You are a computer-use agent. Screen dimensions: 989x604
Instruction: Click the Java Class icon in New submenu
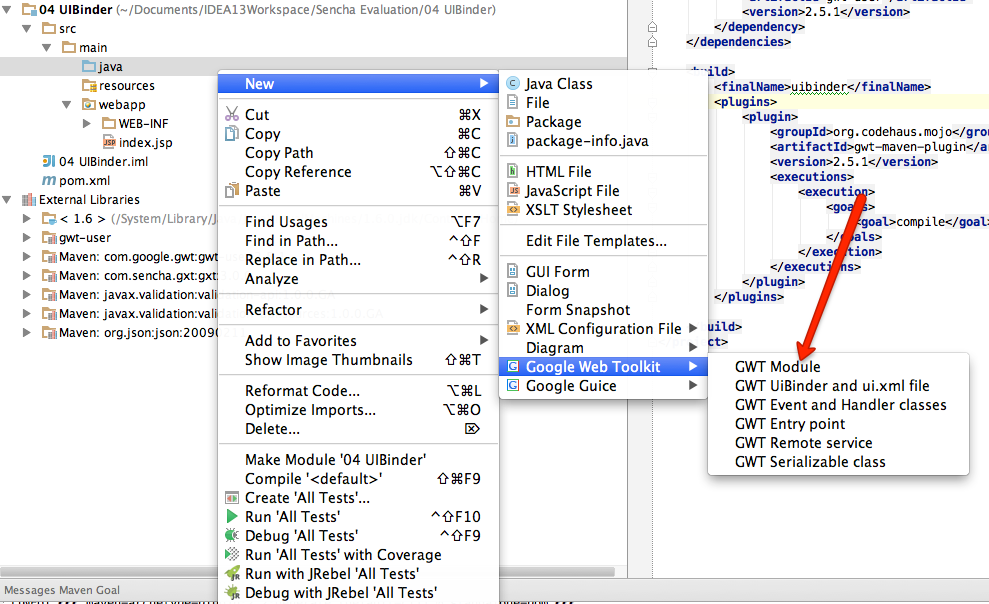[513, 84]
